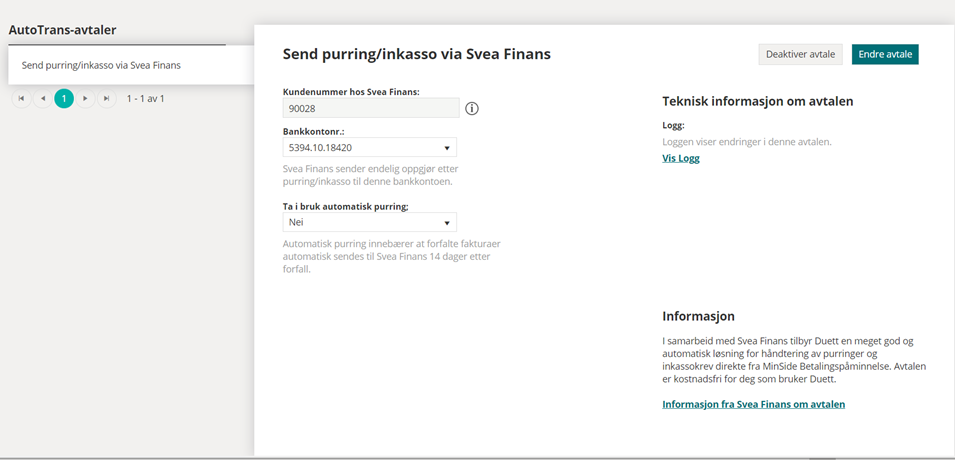955x460 pixels.
Task: Click the Endre avtale button
Action: click(885, 54)
